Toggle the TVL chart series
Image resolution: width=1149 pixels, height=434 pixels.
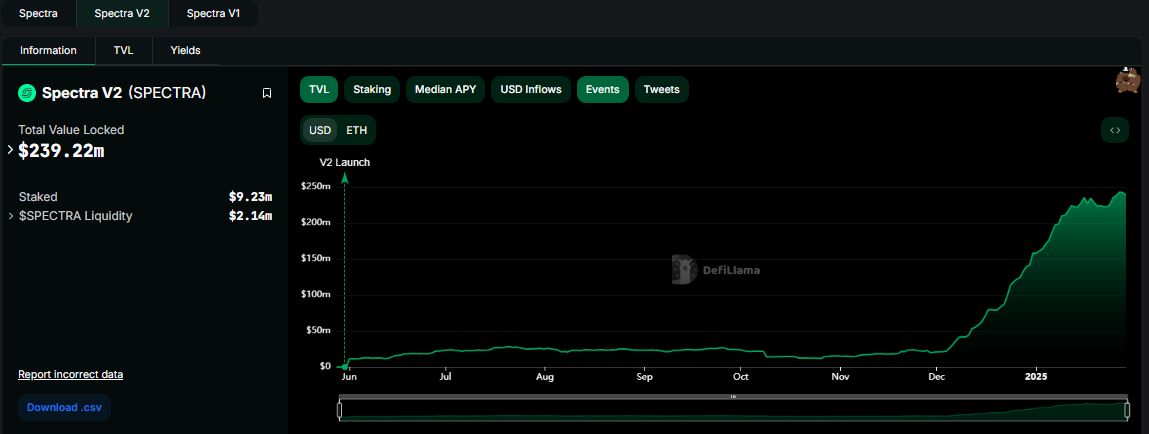click(319, 89)
